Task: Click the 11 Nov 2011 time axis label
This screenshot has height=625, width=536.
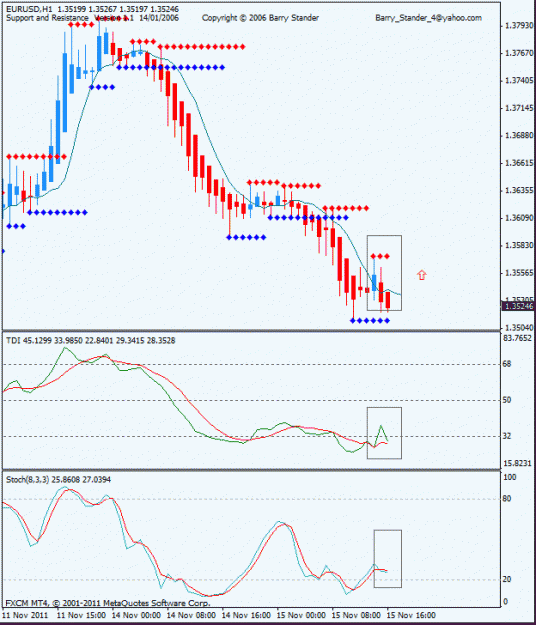Action: [25, 615]
